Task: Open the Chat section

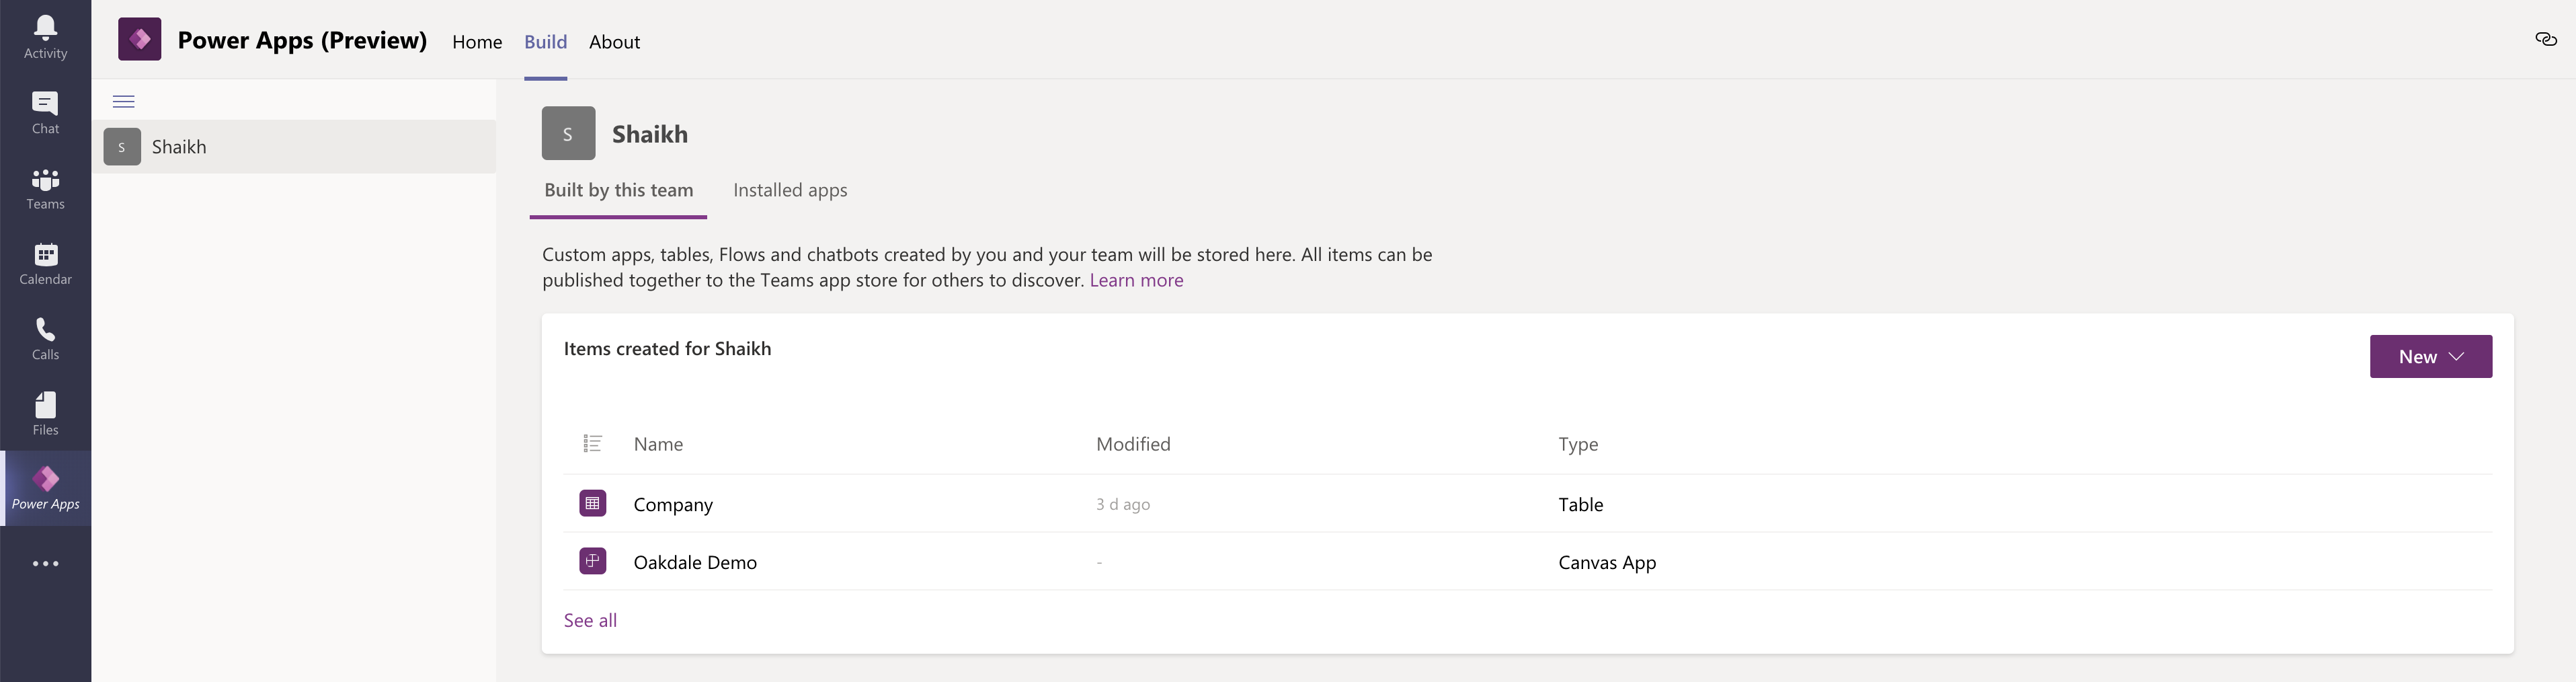Action: coord(45,113)
